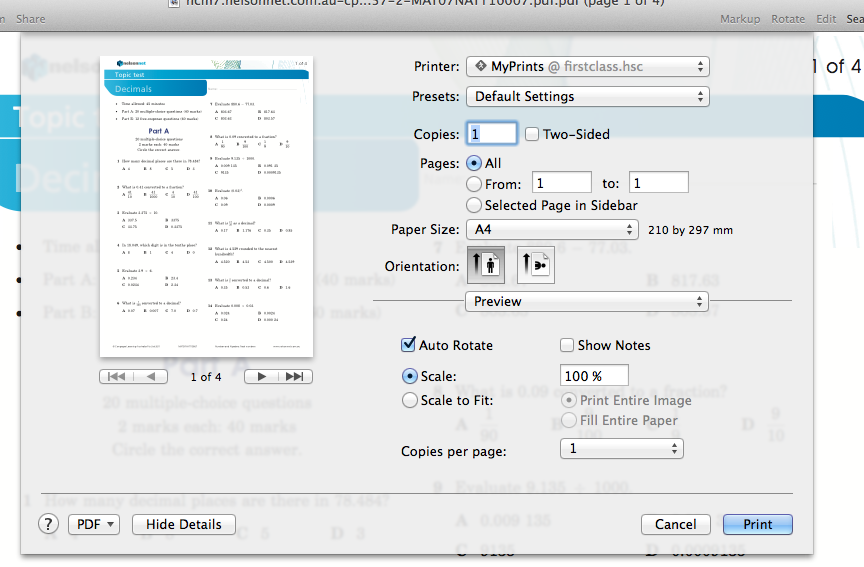This screenshot has width=864, height=567.
Task: Click the 'to' page number field
Action: coord(658,182)
